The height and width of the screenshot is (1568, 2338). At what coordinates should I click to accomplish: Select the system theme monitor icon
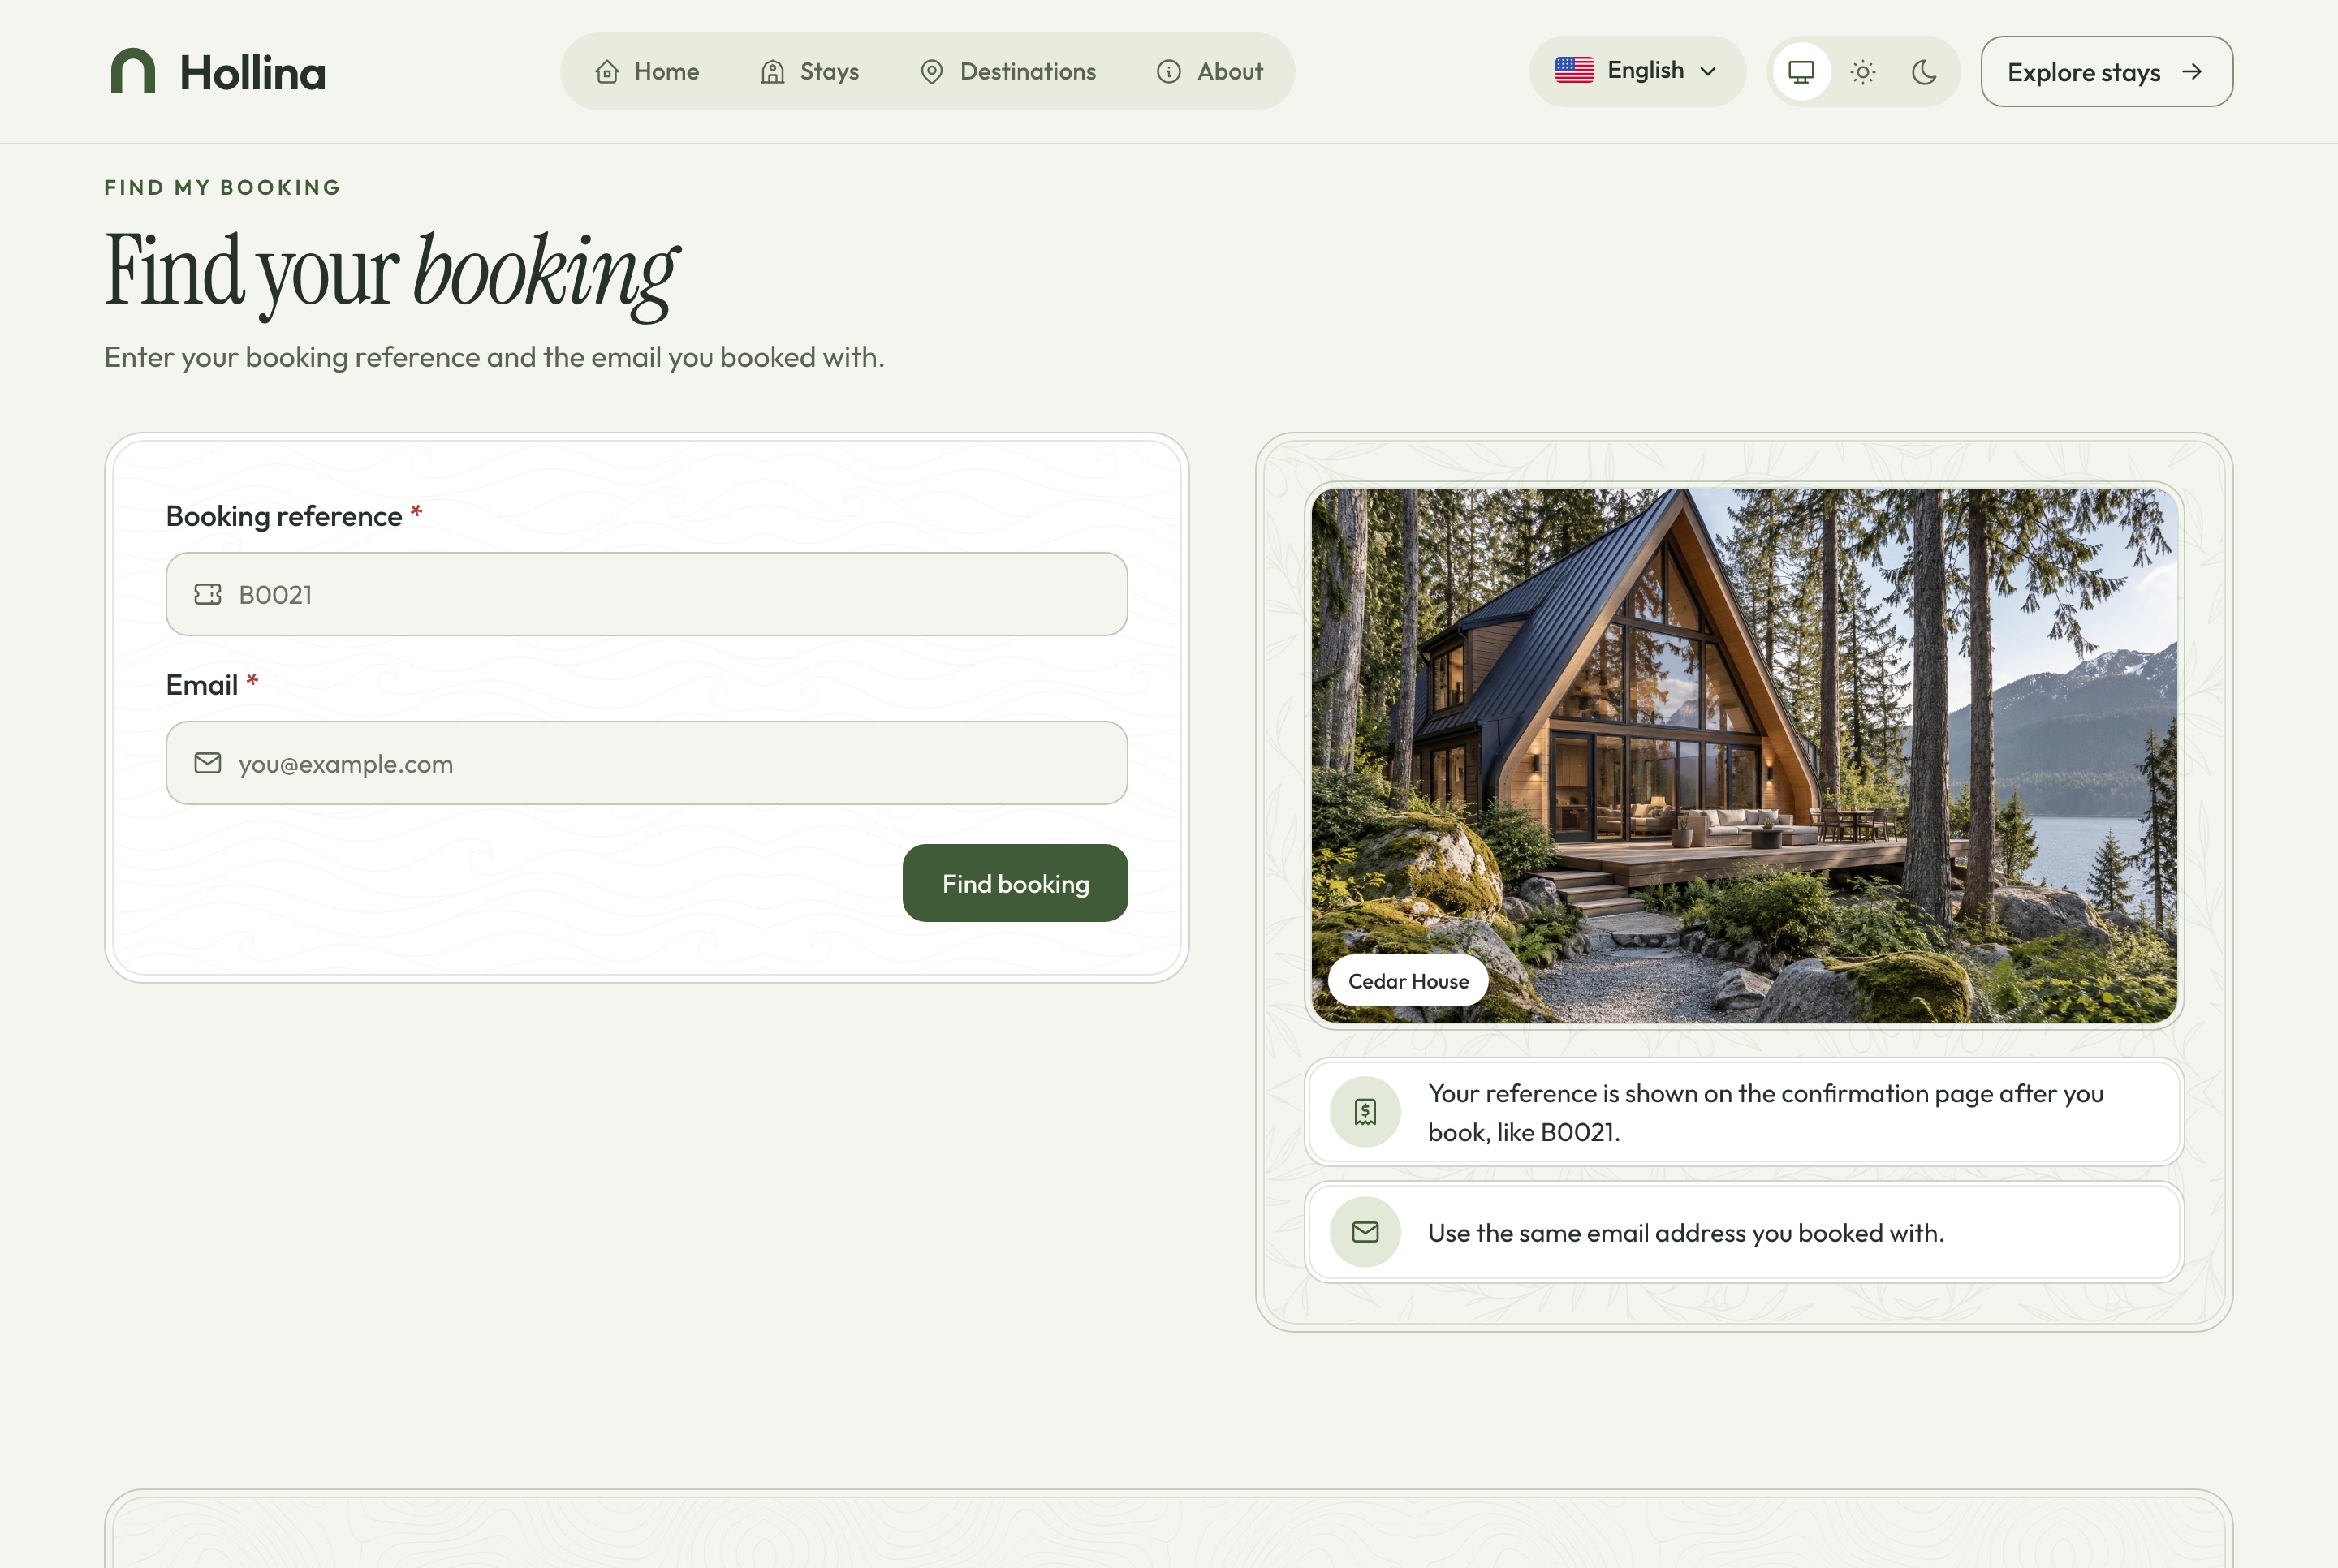[1801, 72]
